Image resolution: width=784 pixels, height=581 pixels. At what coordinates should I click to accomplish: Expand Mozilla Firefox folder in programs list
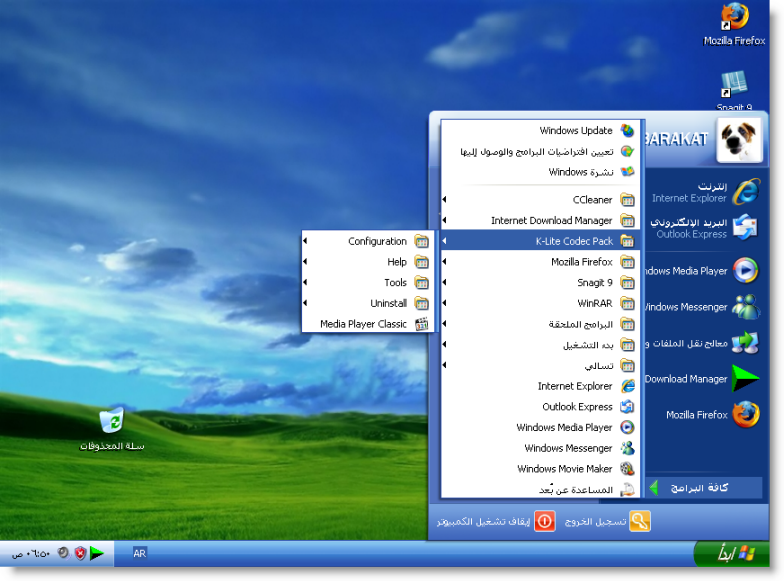tap(540, 262)
